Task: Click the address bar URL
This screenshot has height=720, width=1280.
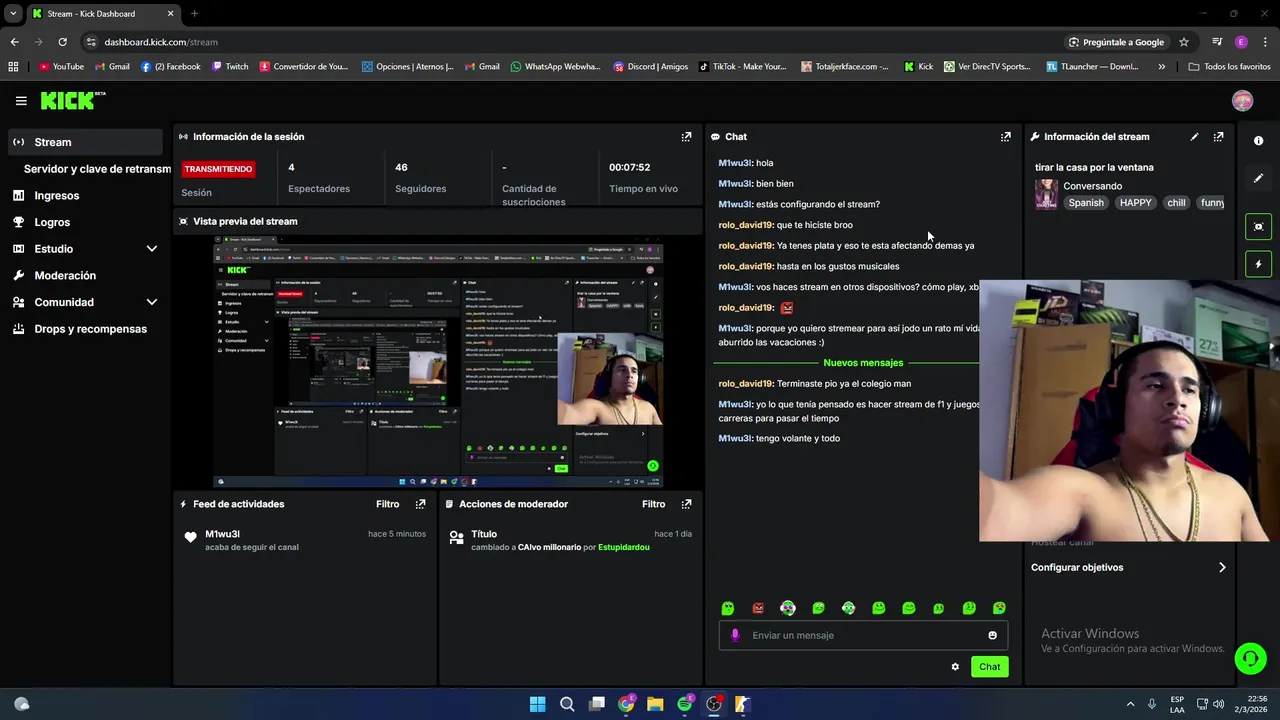Action: tap(161, 42)
